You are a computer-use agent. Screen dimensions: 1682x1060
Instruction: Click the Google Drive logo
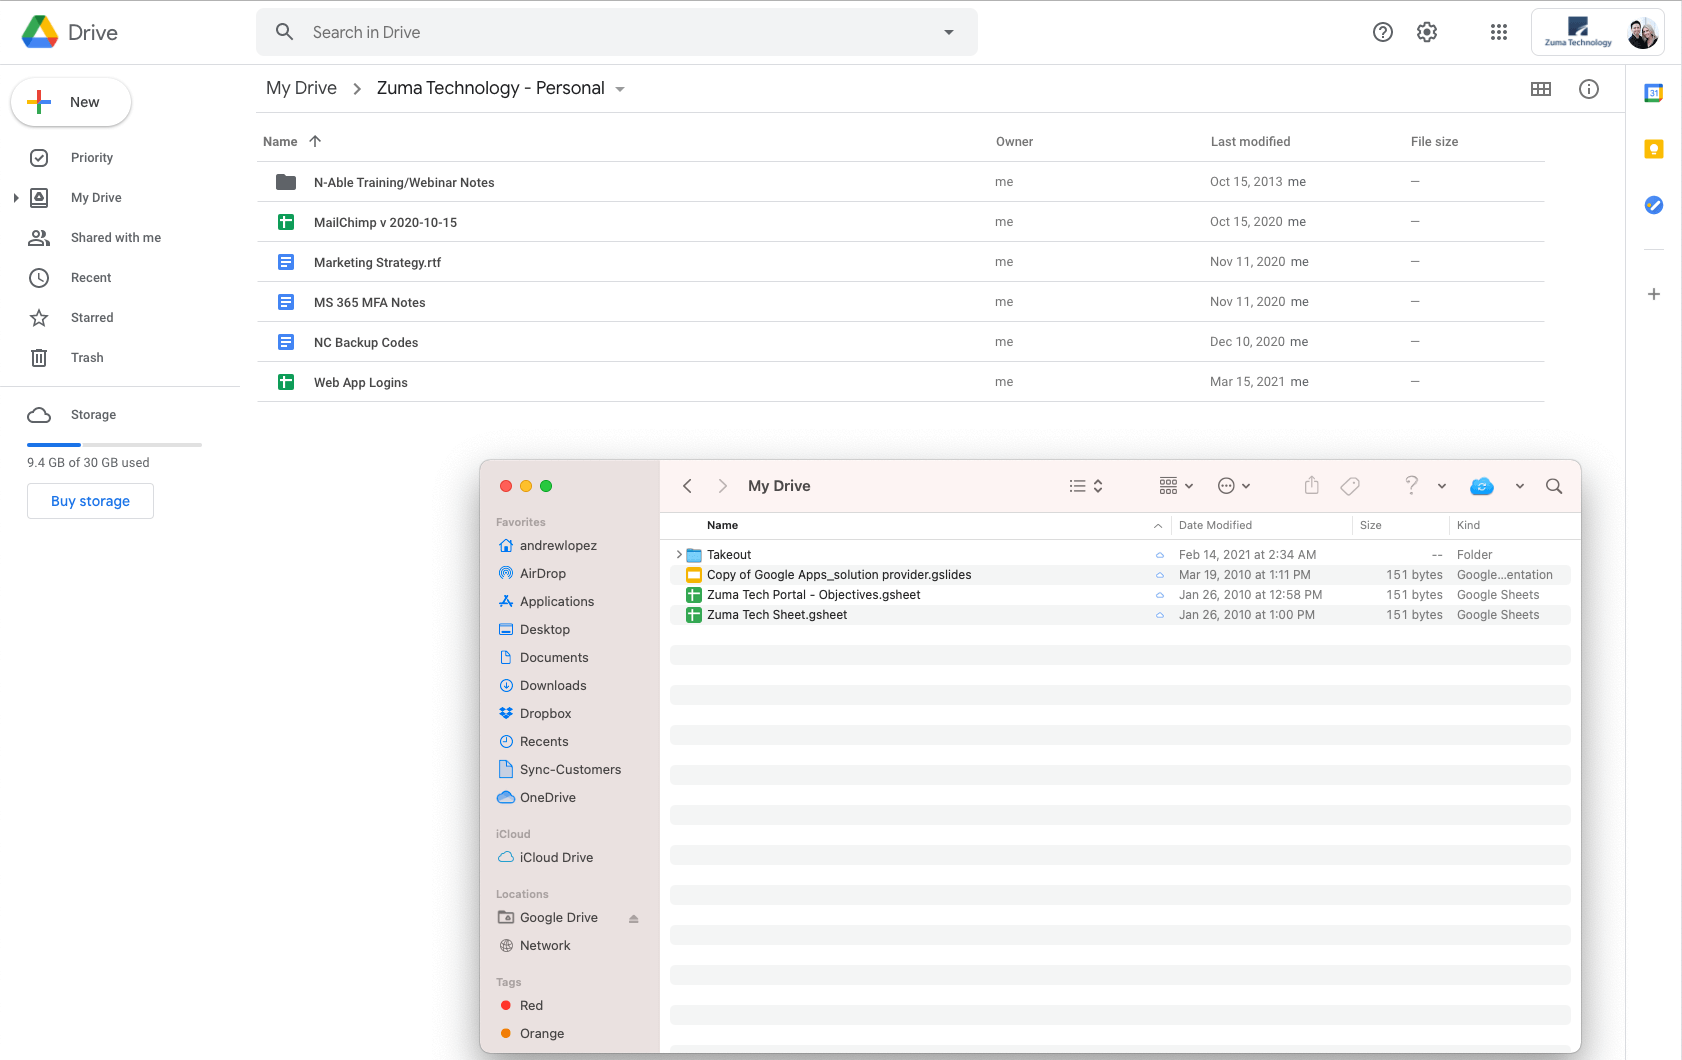coord(40,32)
